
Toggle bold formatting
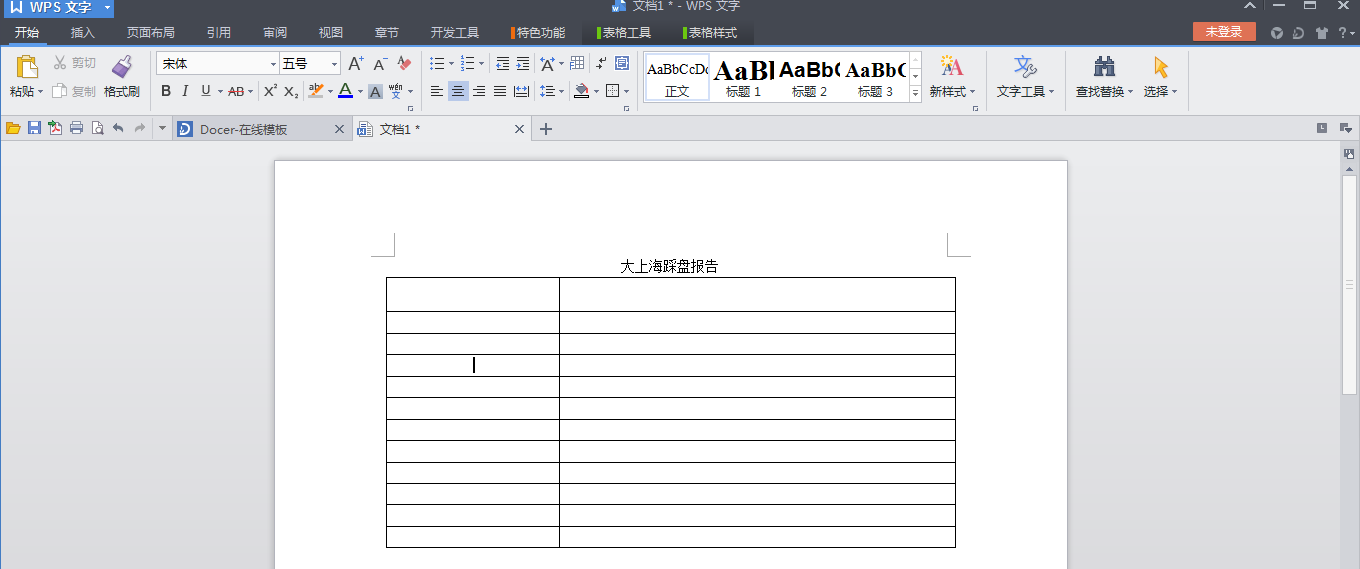[166, 91]
